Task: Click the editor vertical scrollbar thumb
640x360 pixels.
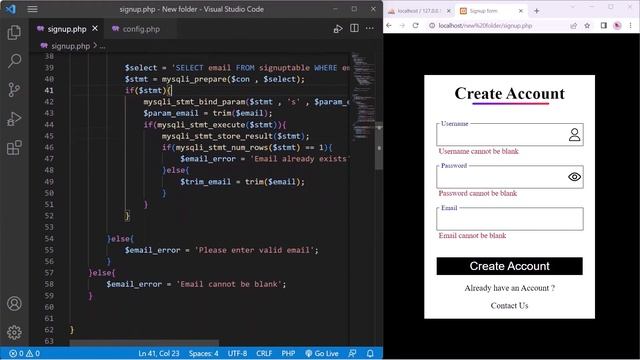Action: (379, 145)
